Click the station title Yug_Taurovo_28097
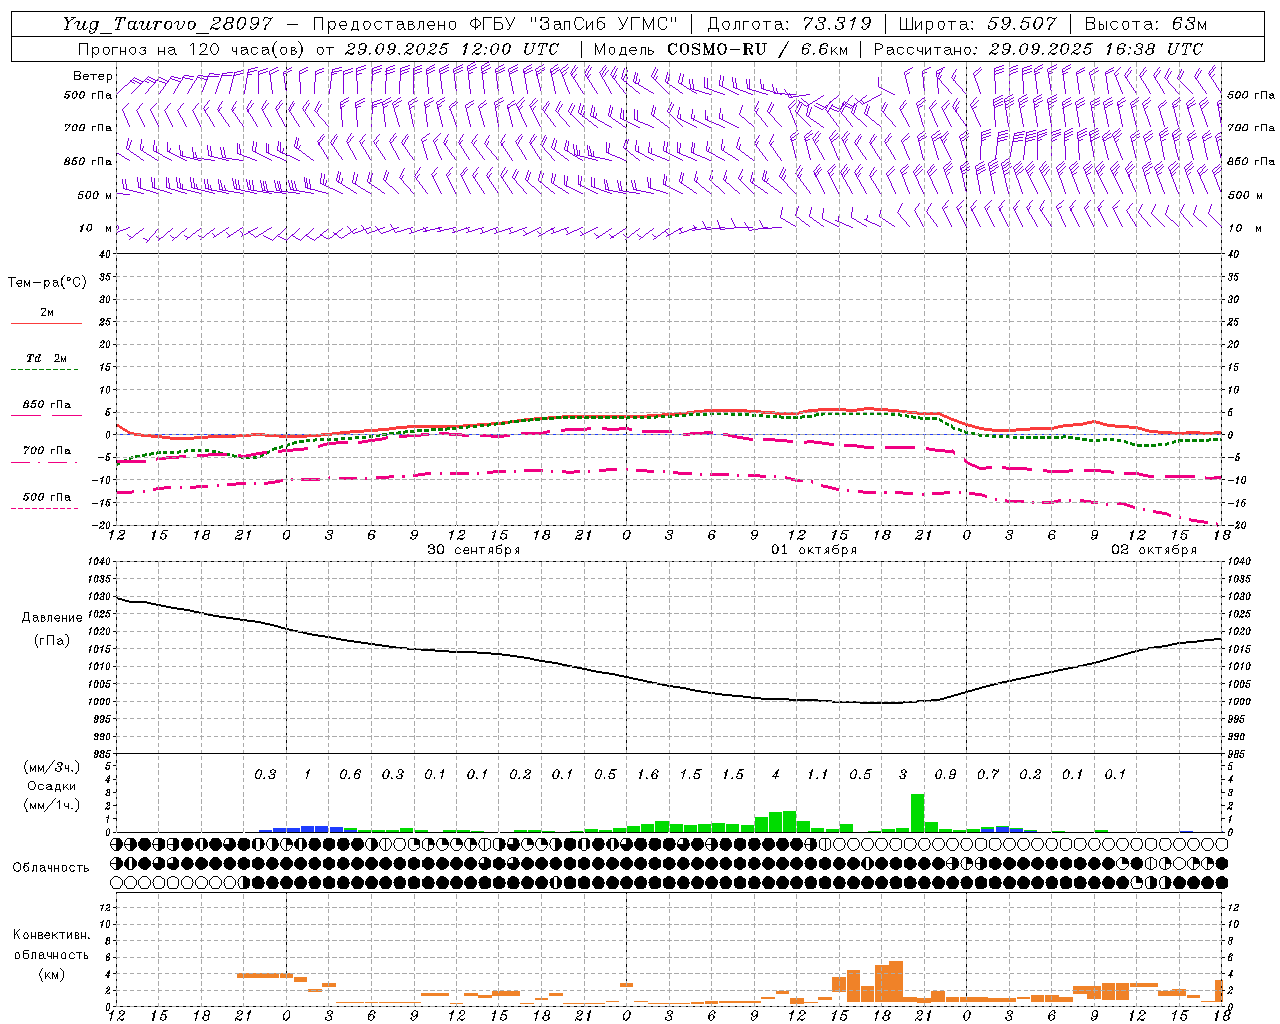The width and height of the screenshot is (1280, 1024). pyautogui.click(x=169, y=24)
